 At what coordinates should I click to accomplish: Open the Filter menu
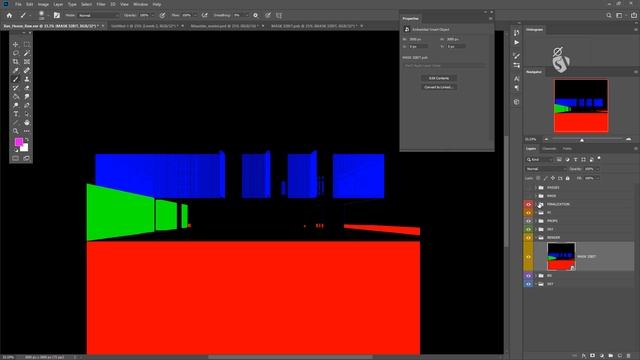pos(101,4)
